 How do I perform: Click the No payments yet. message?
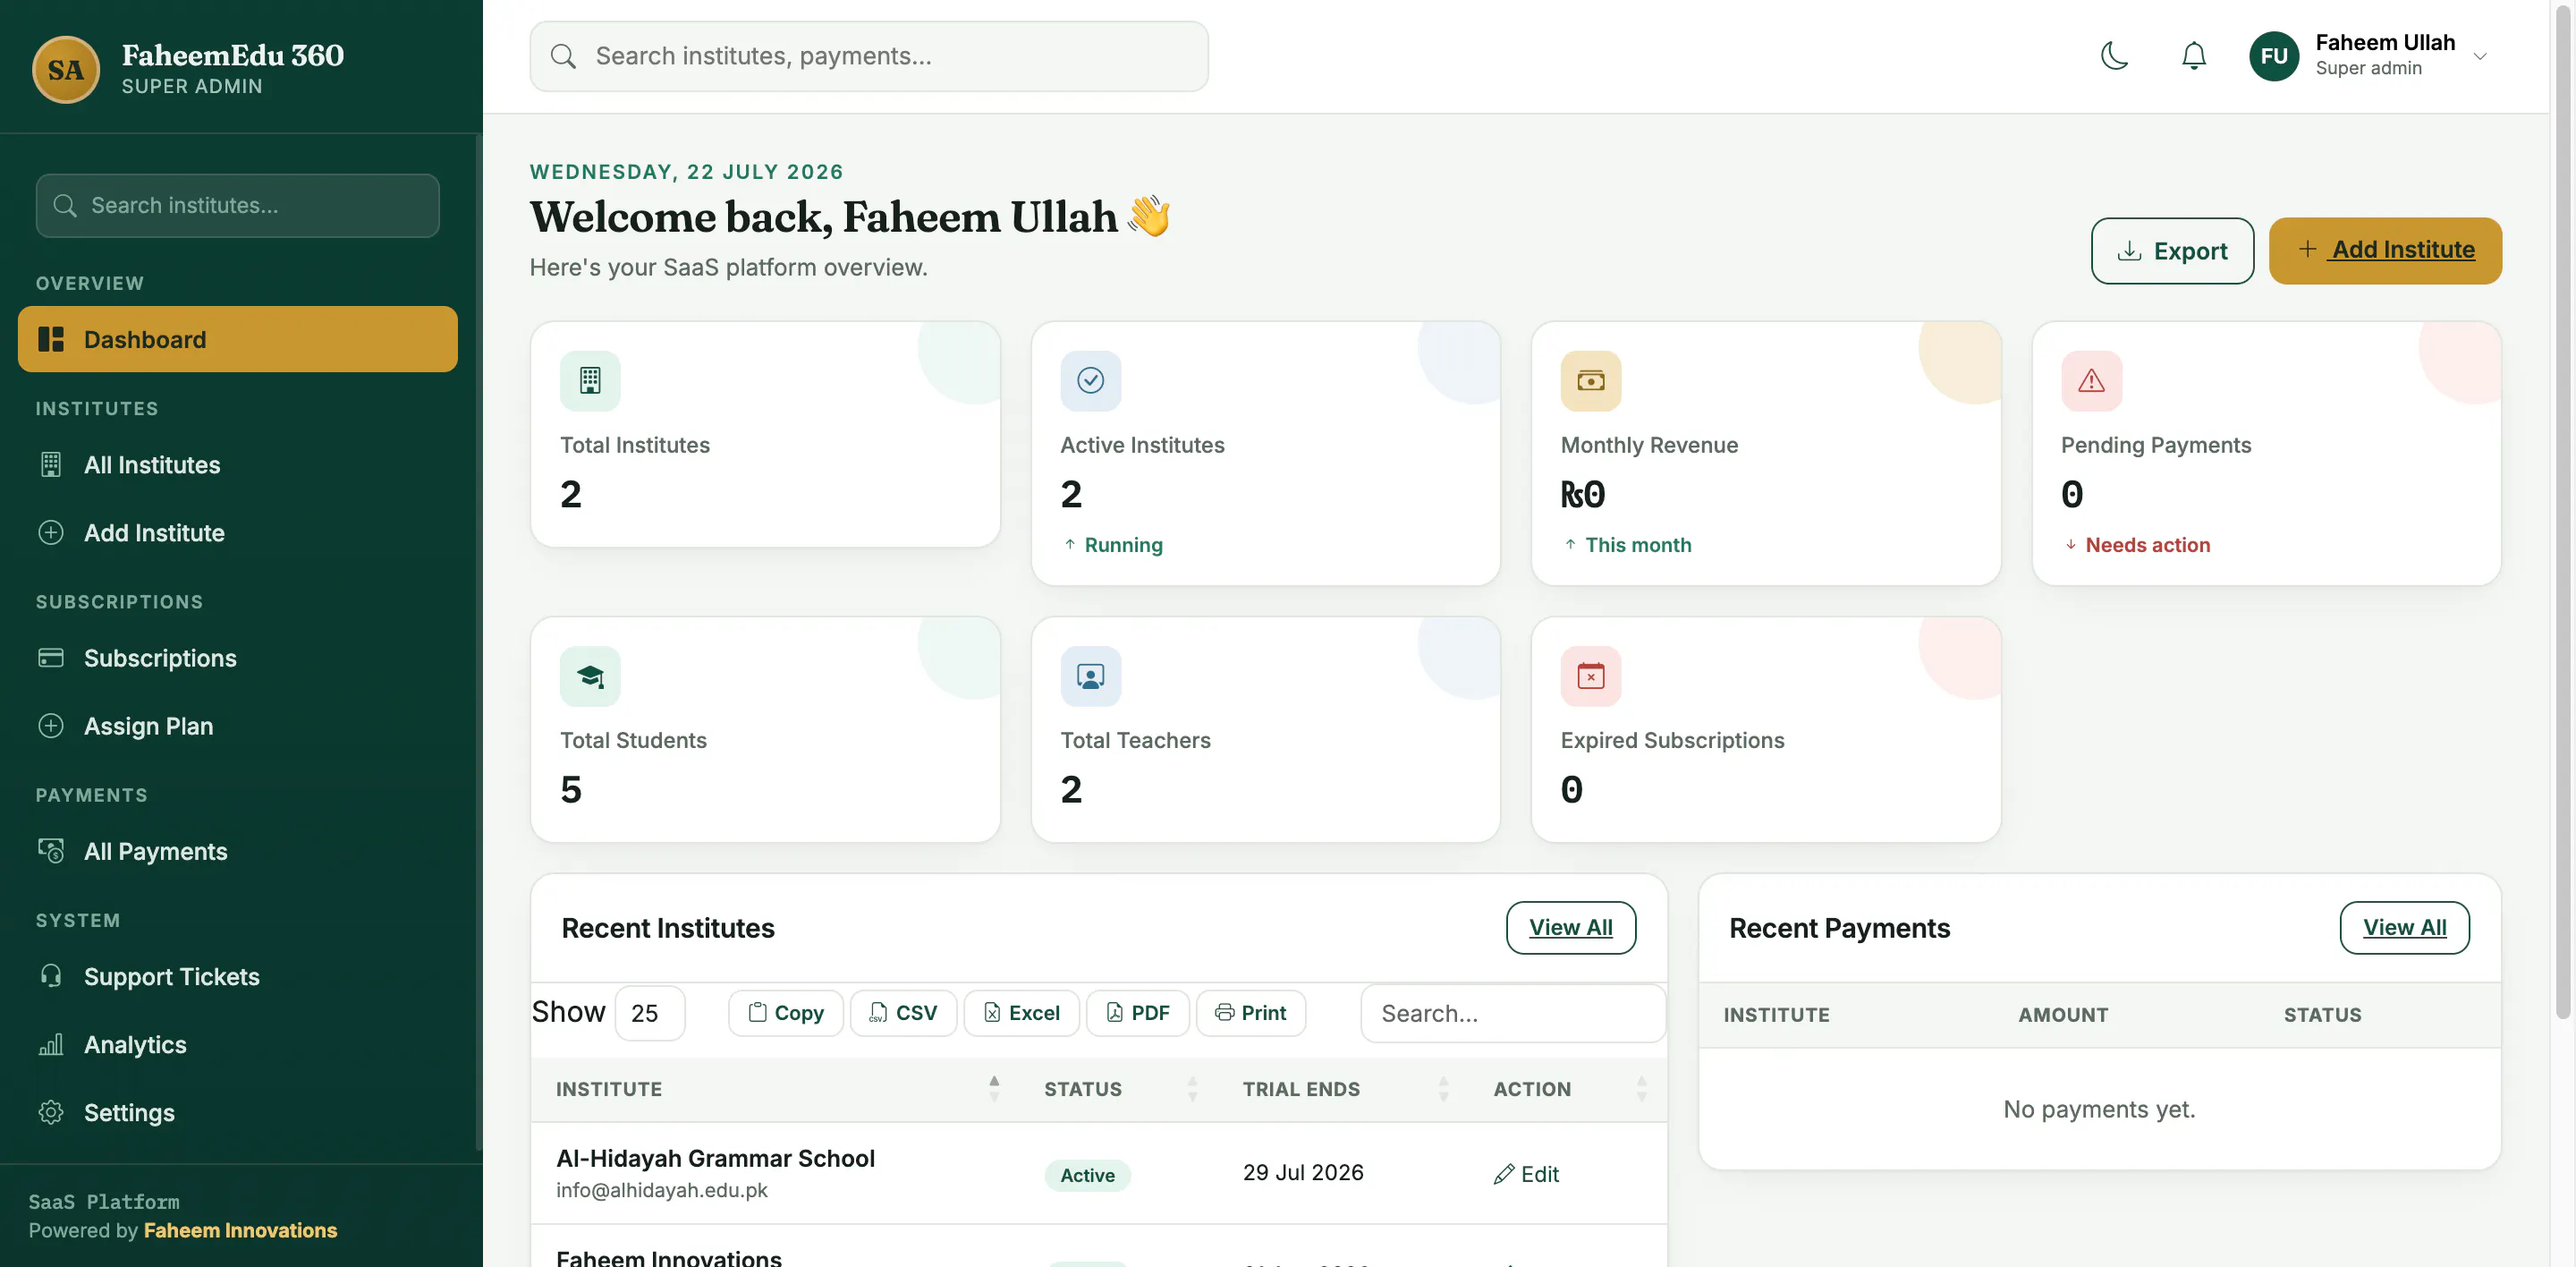tap(2098, 1109)
